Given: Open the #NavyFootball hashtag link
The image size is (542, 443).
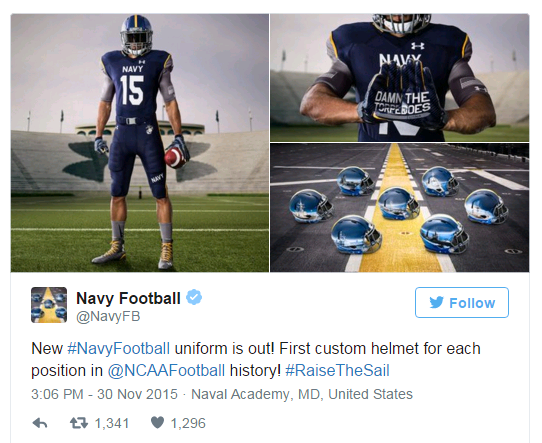Looking at the screenshot, I should [x=119, y=349].
